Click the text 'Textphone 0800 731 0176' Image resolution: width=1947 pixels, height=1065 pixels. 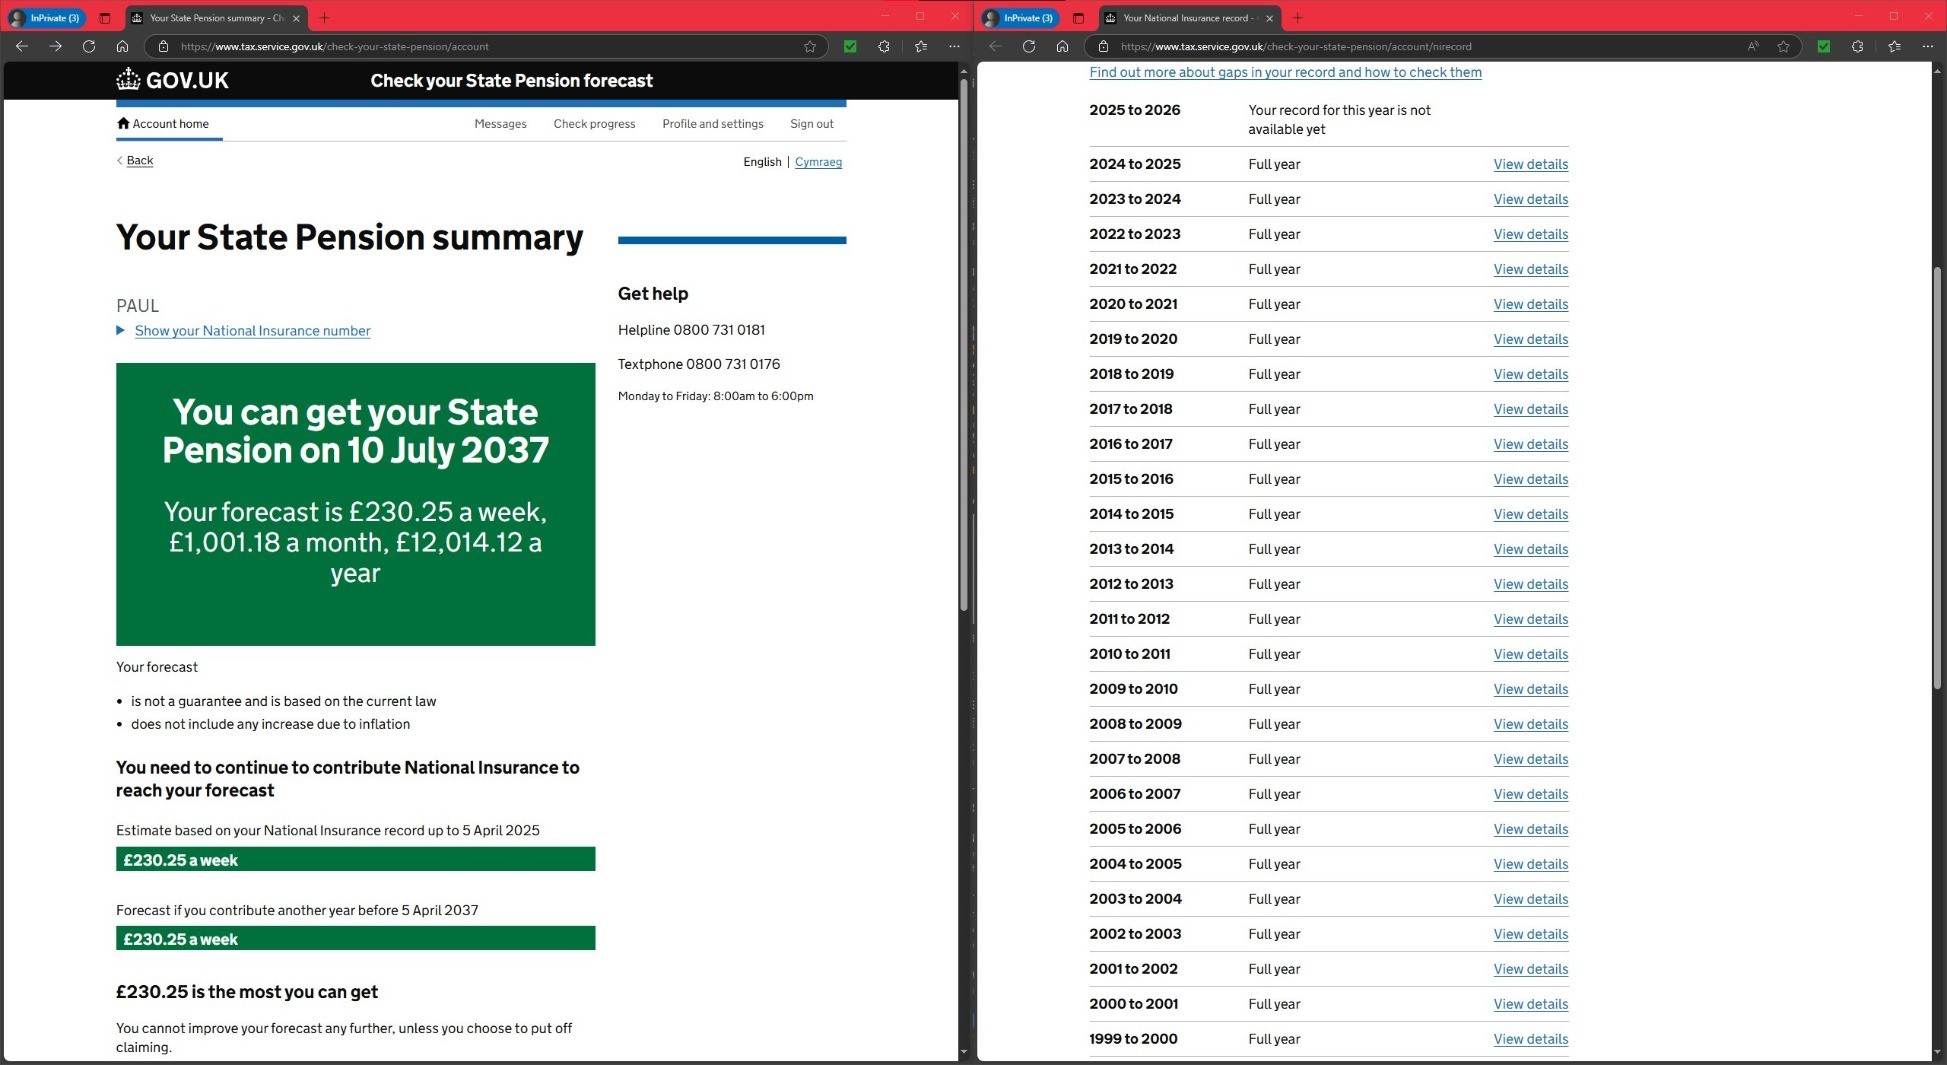pyautogui.click(x=699, y=364)
